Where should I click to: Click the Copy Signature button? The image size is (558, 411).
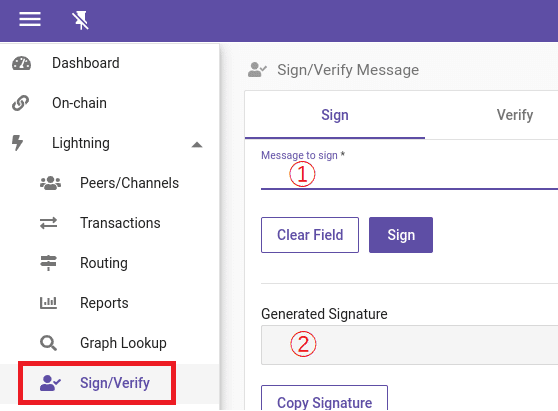coord(325,399)
